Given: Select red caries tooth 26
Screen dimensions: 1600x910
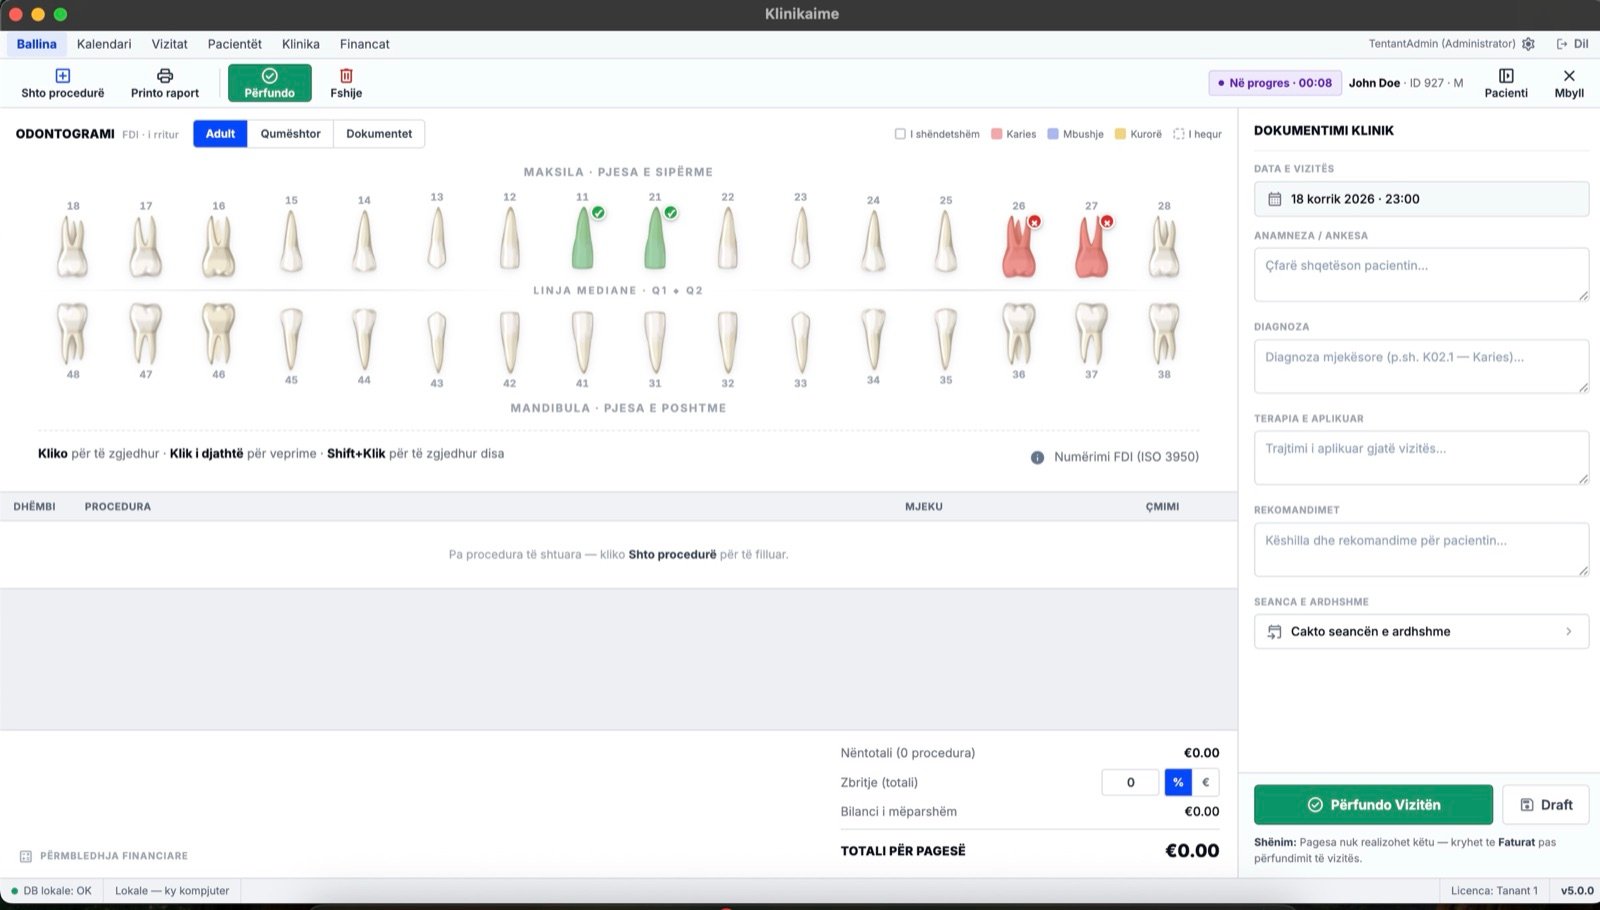Looking at the screenshot, I should (1018, 247).
